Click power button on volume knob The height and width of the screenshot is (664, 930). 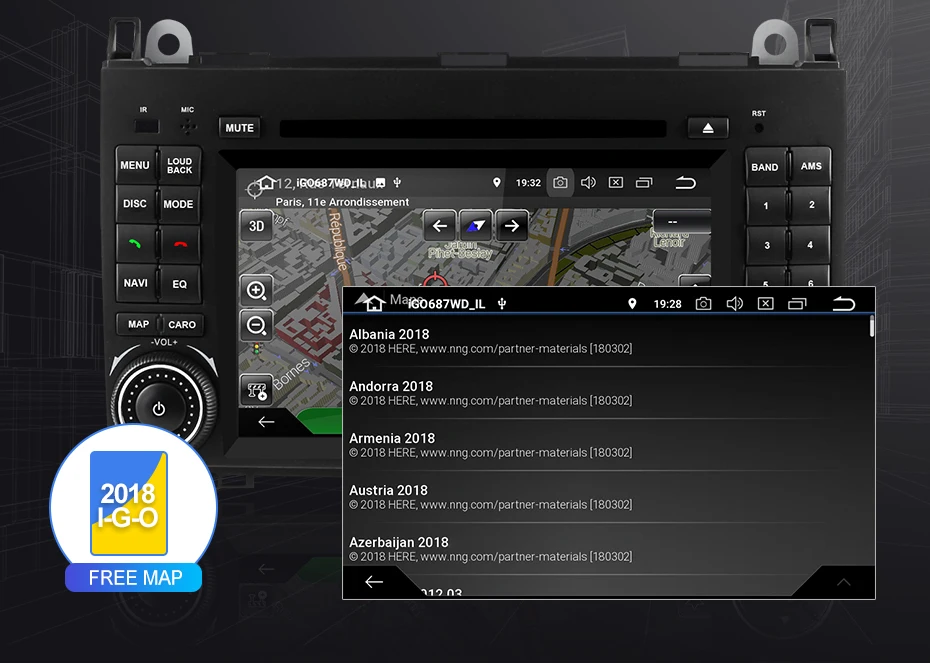click(x=159, y=408)
